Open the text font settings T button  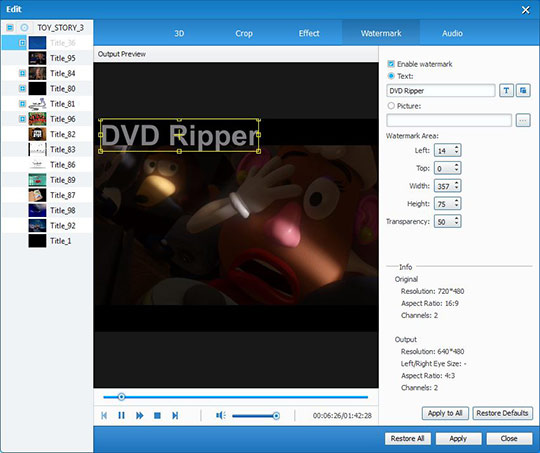click(506, 91)
